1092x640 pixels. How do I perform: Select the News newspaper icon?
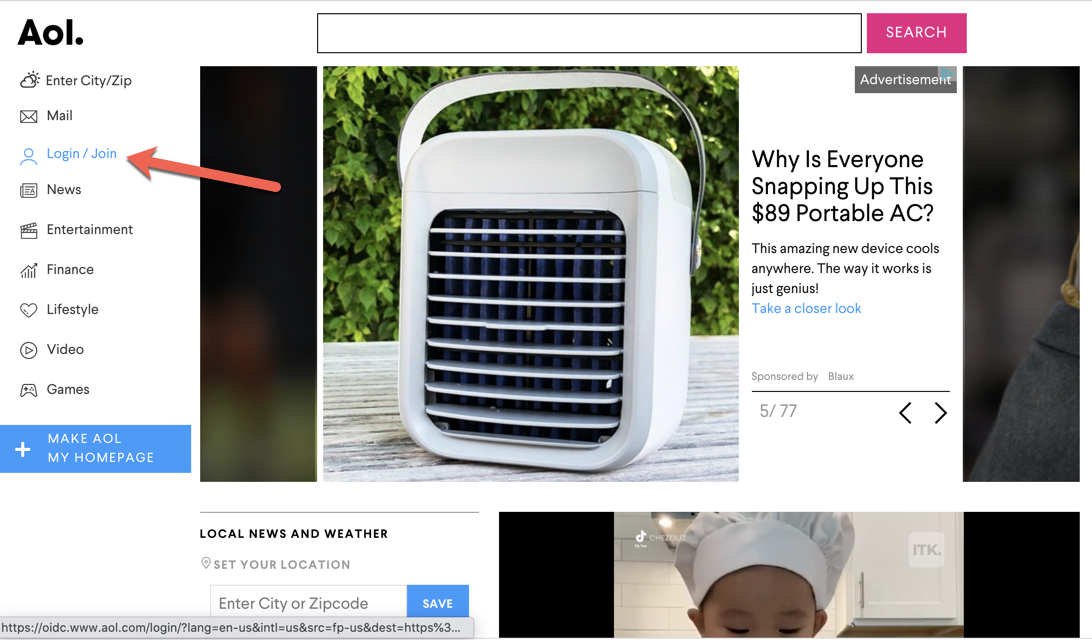(x=29, y=190)
